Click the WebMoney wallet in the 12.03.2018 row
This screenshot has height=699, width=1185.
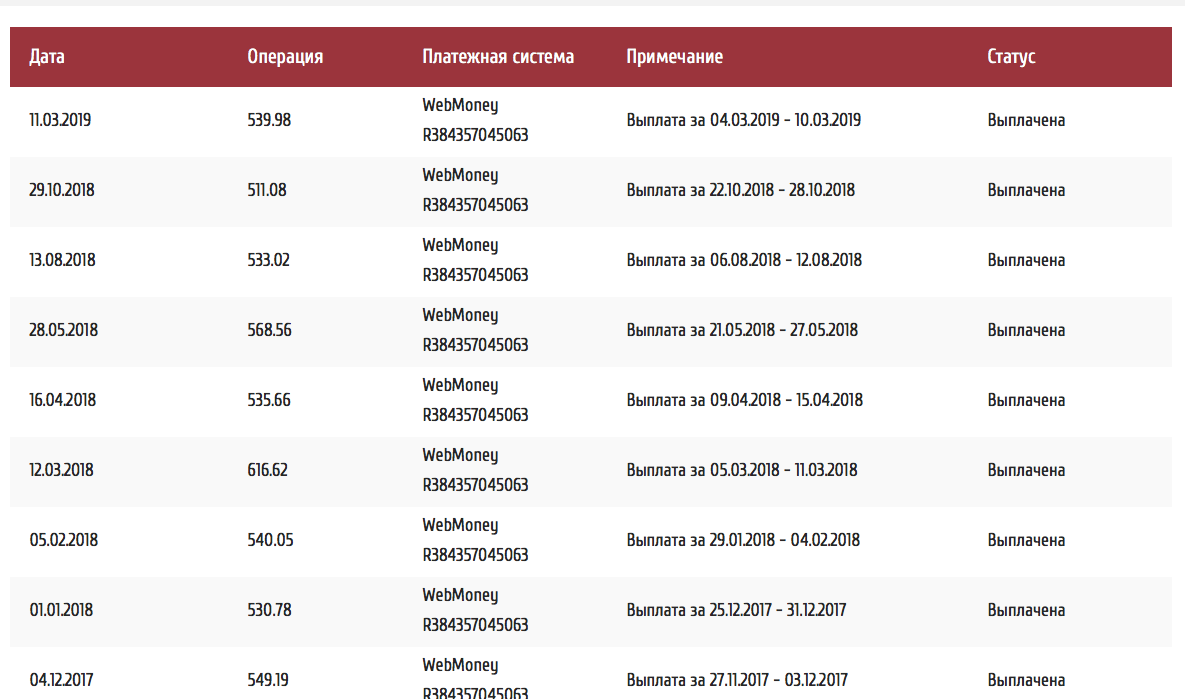coord(475,470)
